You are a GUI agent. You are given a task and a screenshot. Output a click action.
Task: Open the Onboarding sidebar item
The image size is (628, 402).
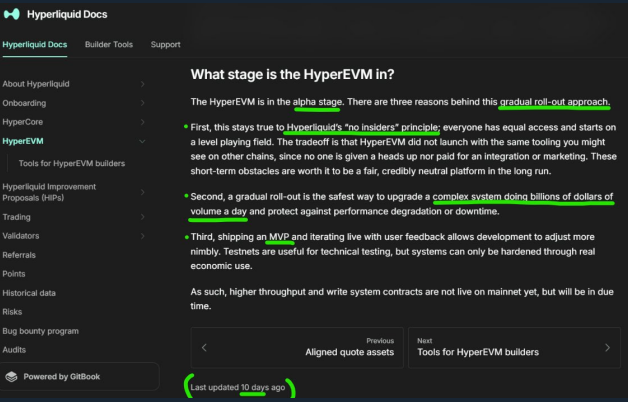pos(24,103)
